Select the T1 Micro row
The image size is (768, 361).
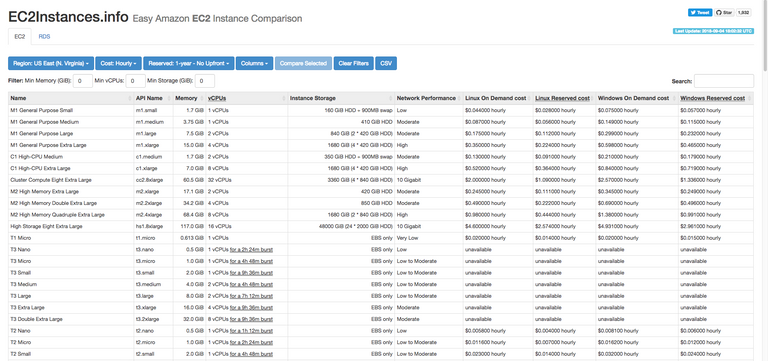coord(381,238)
